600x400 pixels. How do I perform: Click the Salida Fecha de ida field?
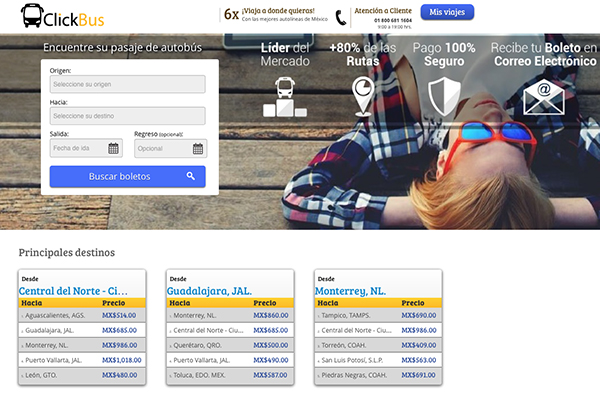pyautogui.click(x=86, y=148)
